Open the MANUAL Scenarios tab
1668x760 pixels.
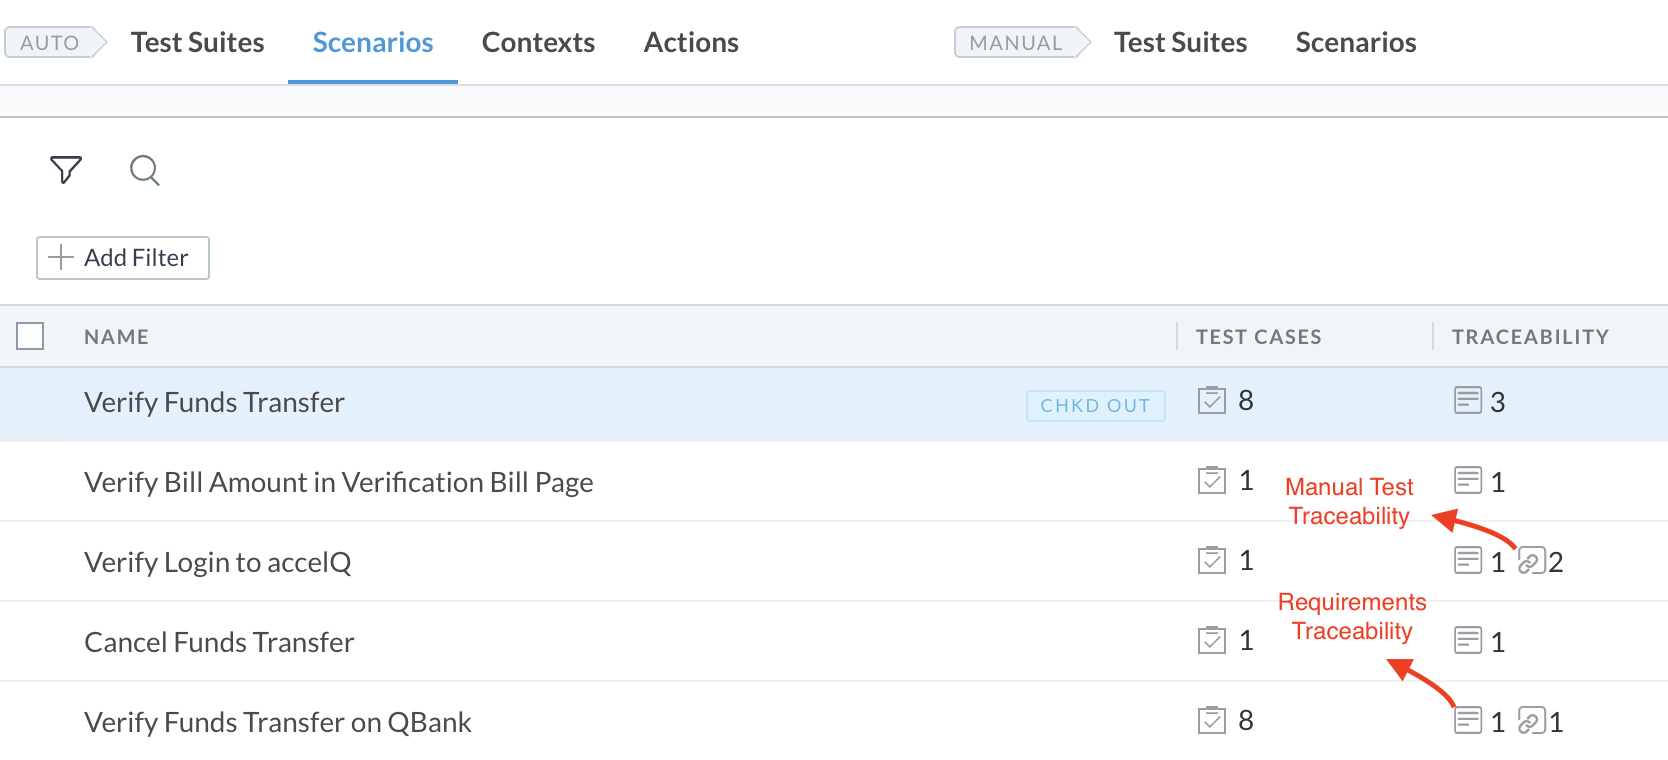point(1356,42)
